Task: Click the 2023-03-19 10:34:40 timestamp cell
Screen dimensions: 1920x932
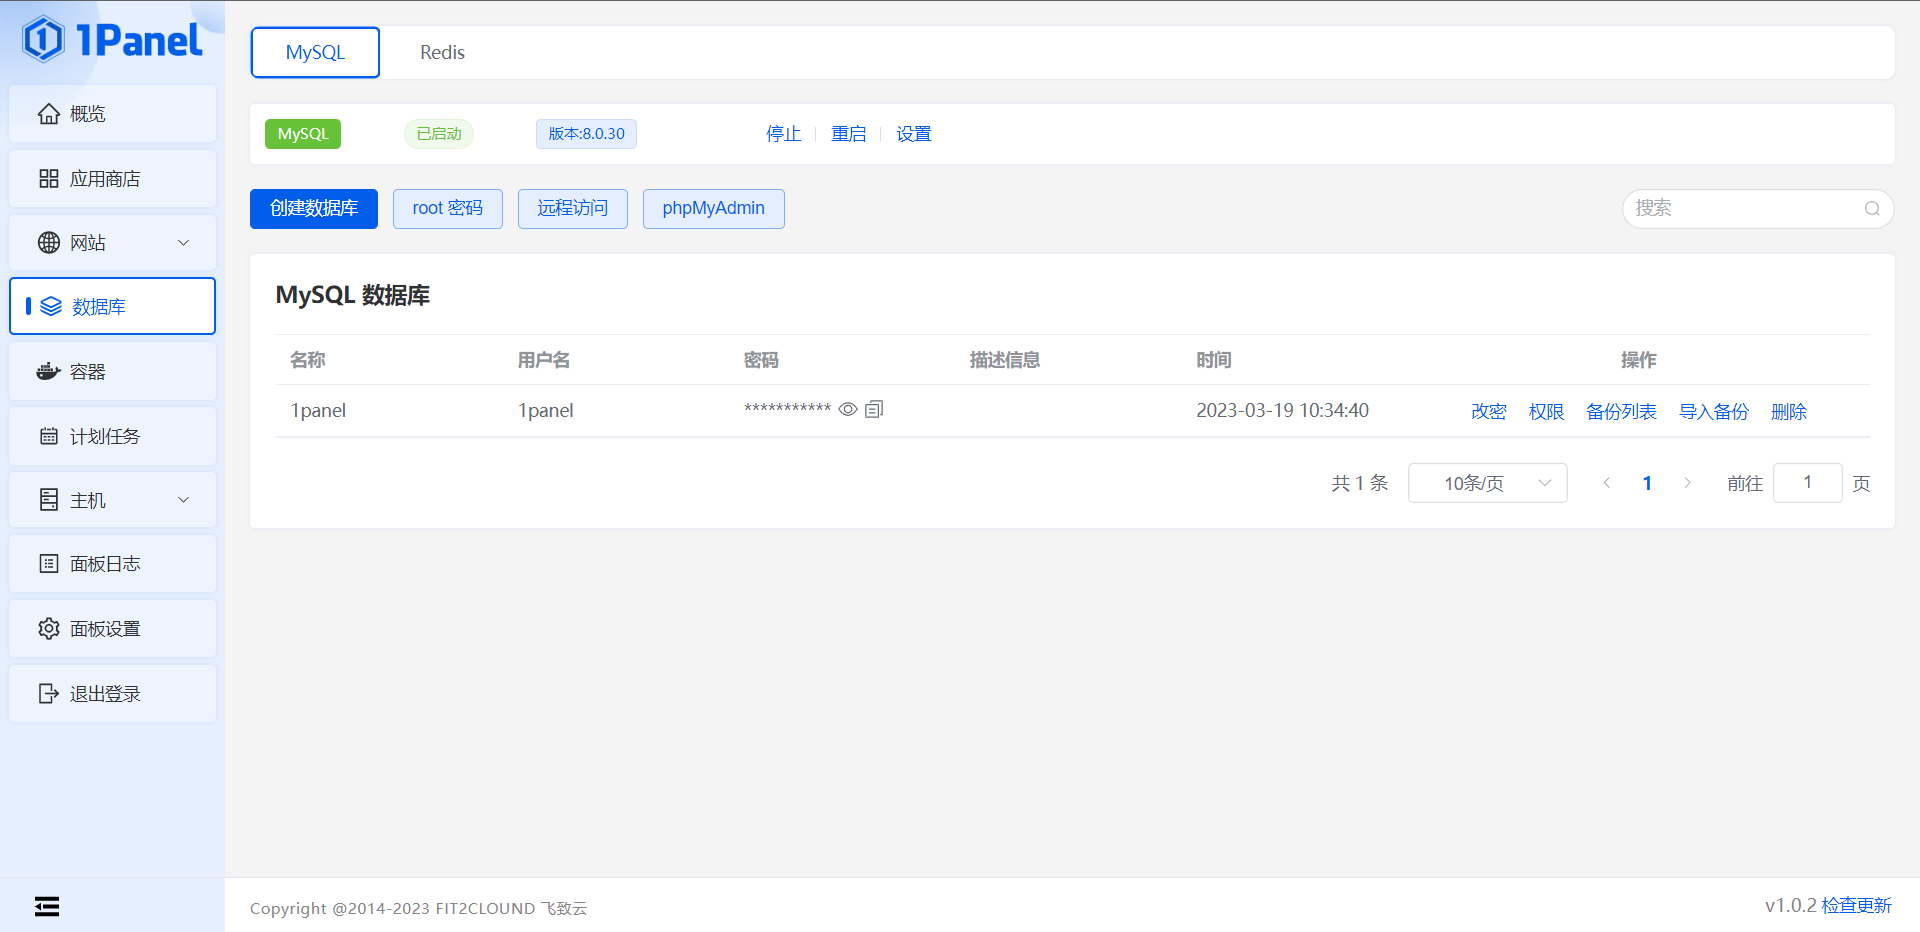Action: (x=1283, y=411)
